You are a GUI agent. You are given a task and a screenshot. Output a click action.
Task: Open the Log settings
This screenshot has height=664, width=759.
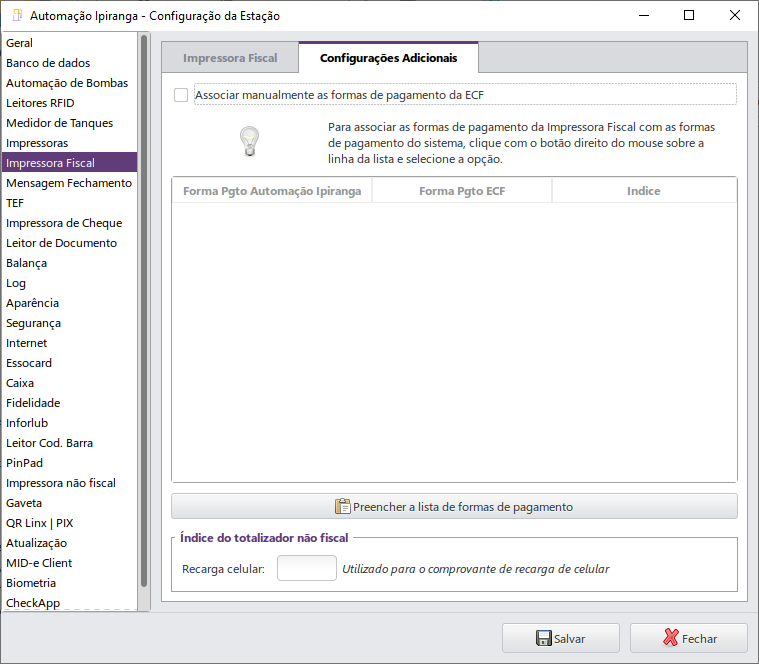pos(69,283)
